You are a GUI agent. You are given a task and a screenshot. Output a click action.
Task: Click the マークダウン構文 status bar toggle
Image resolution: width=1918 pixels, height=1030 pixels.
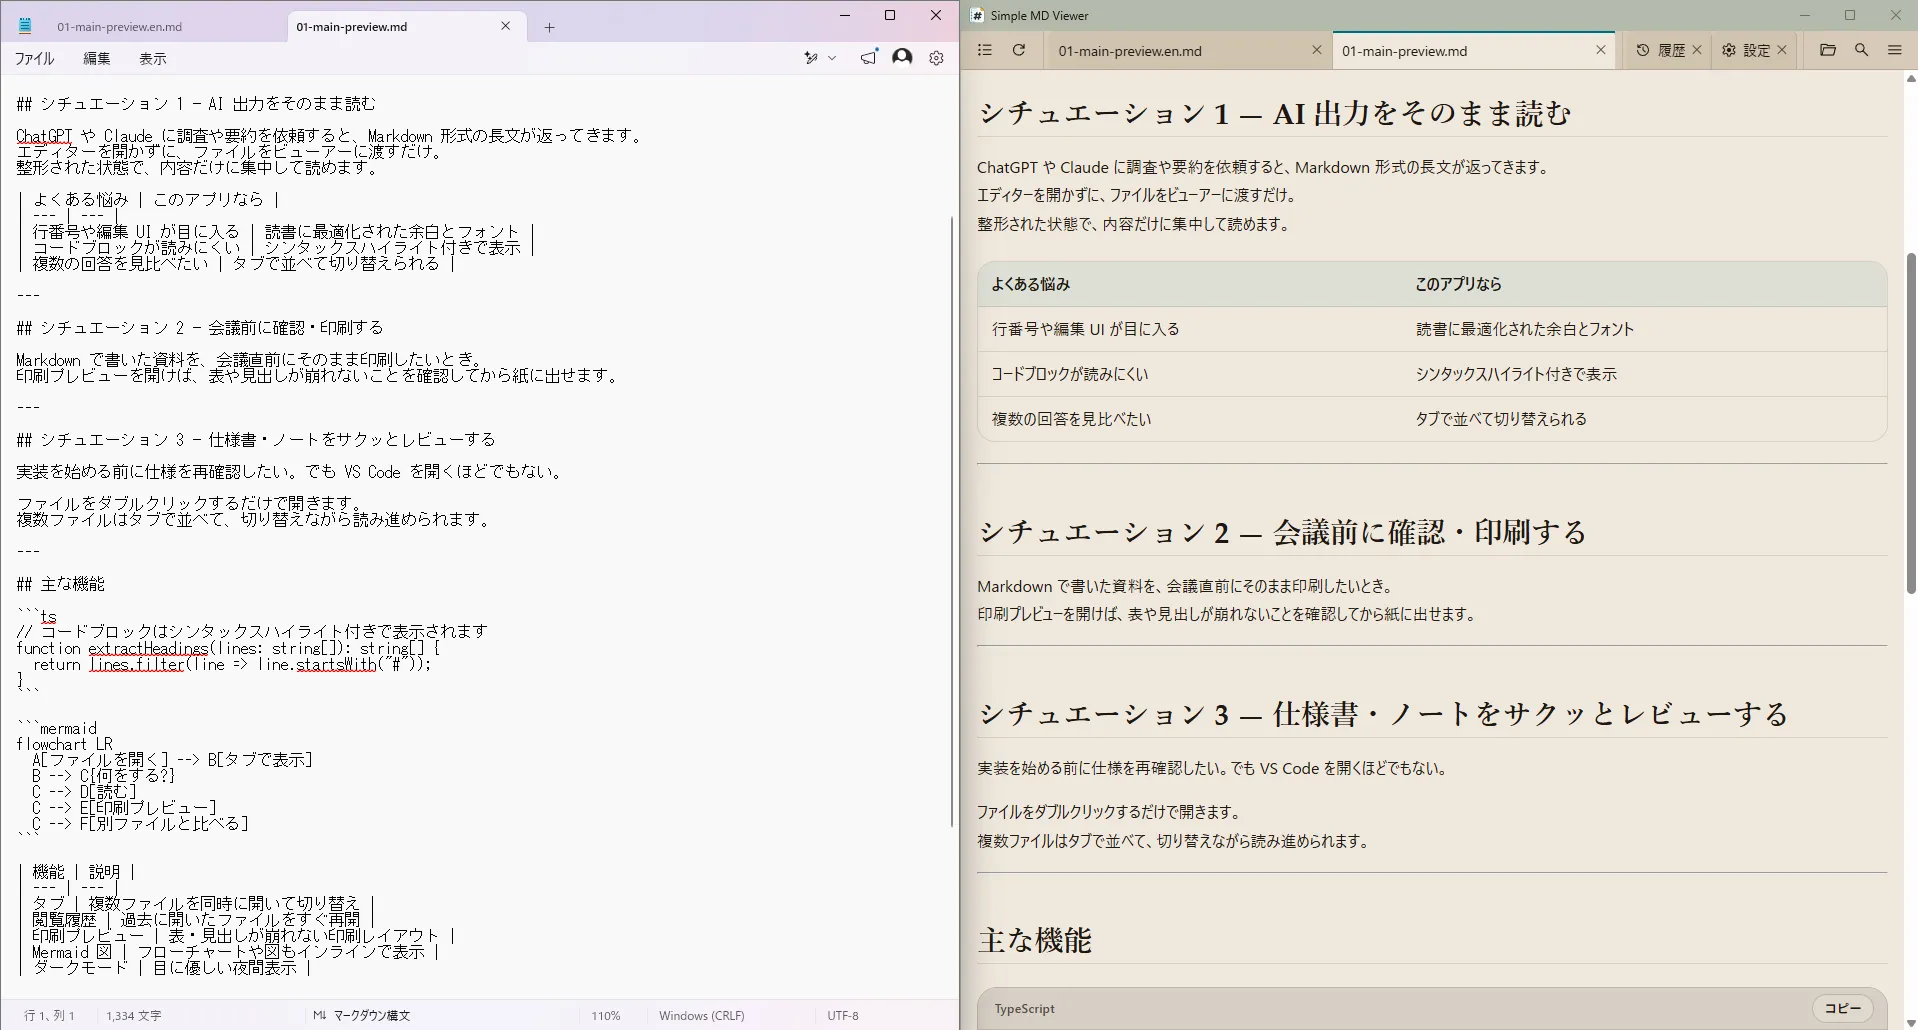coord(361,1015)
